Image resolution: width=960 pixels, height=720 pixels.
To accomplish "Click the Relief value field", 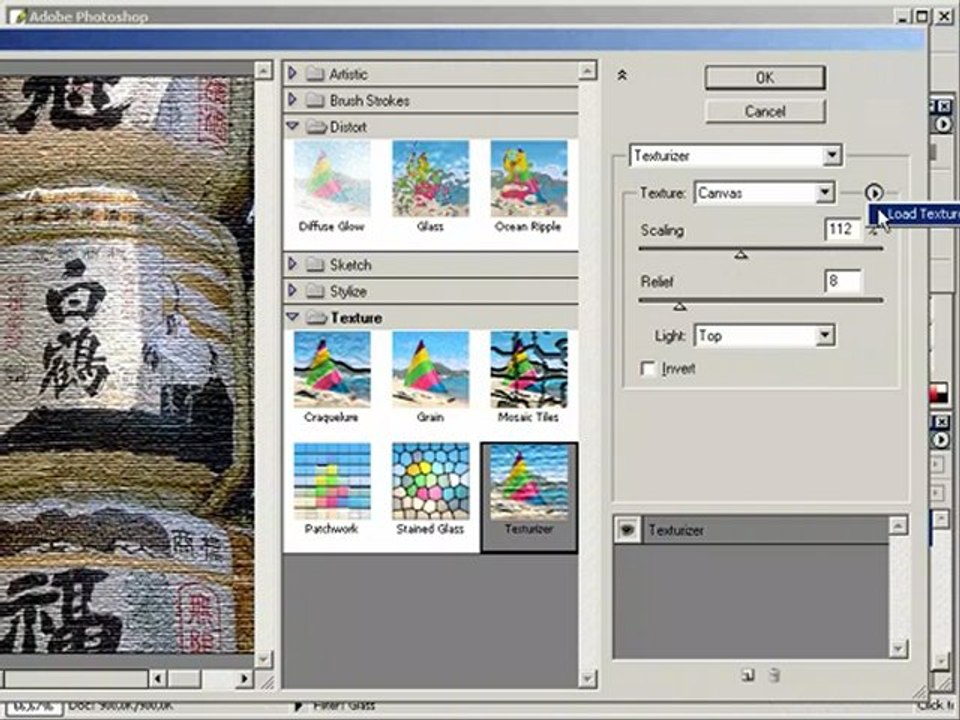I will pyautogui.click(x=842, y=281).
